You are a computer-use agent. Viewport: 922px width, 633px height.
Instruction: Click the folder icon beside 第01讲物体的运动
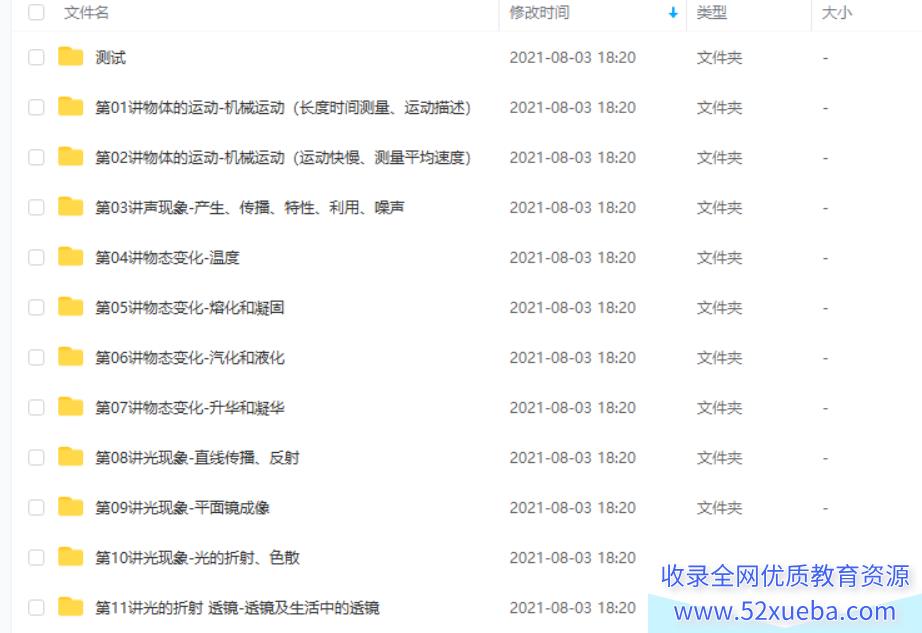point(71,107)
